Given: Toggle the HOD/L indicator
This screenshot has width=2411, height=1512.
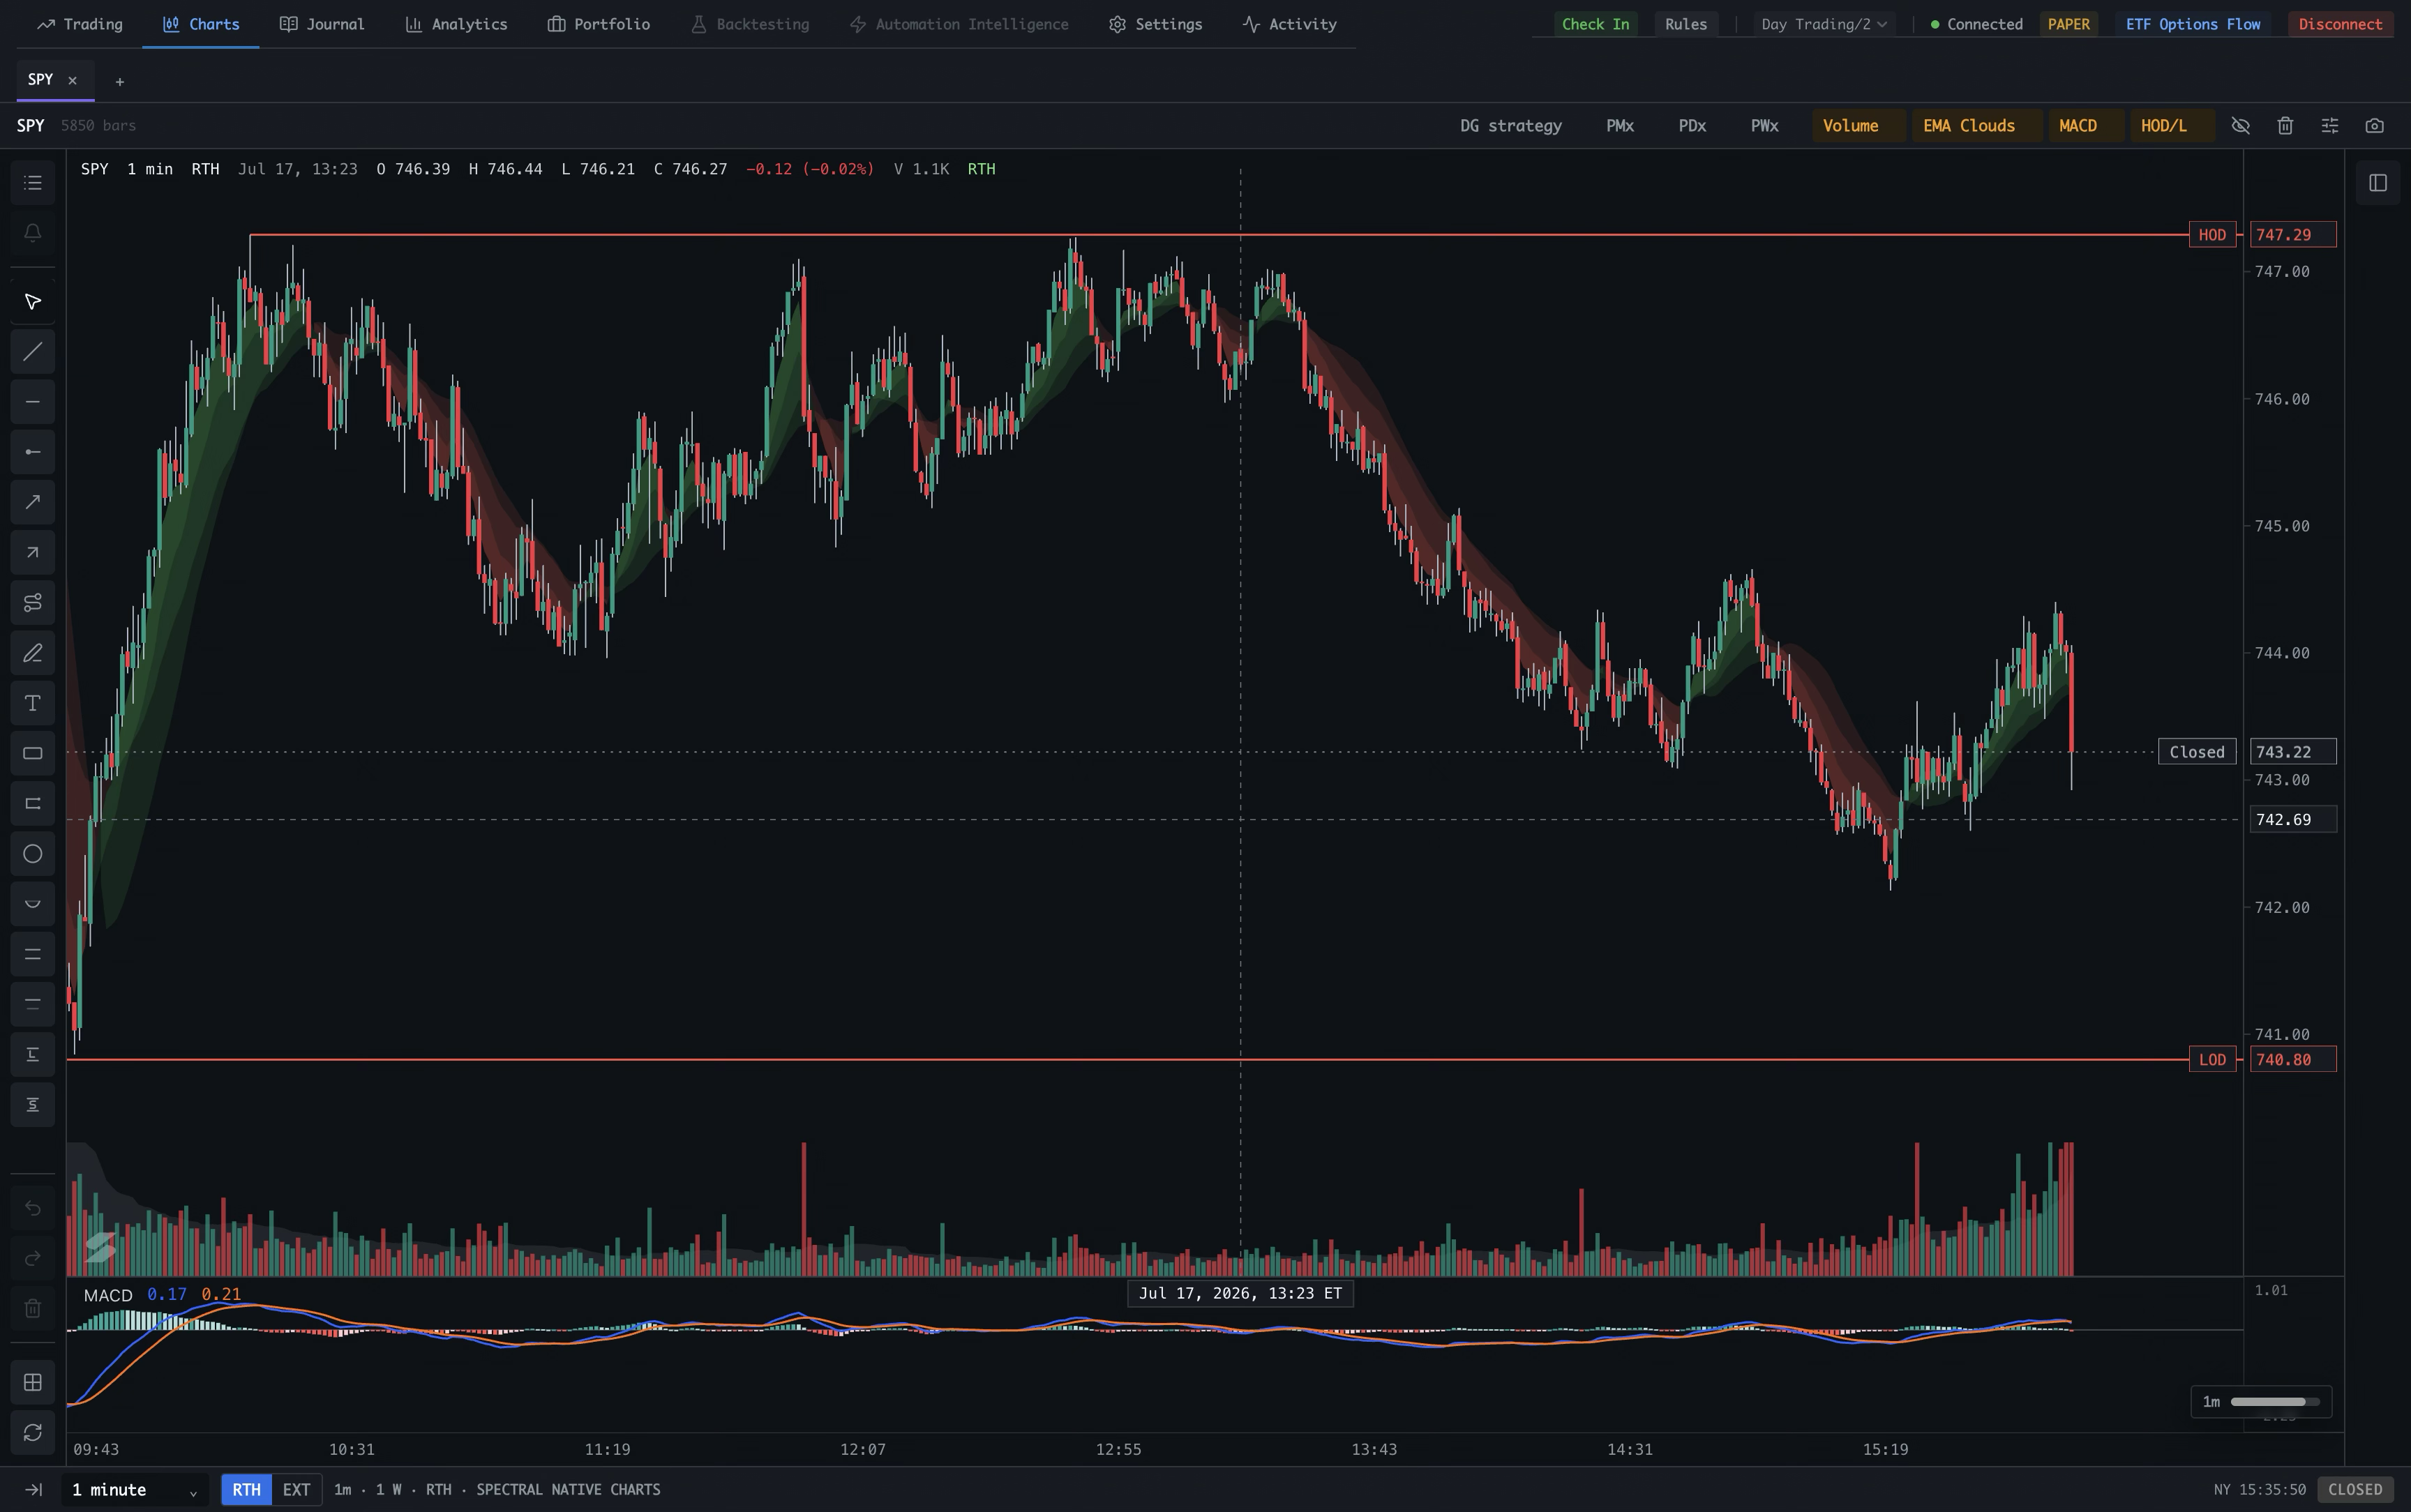Looking at the screenshot, I should (2172, 126).
